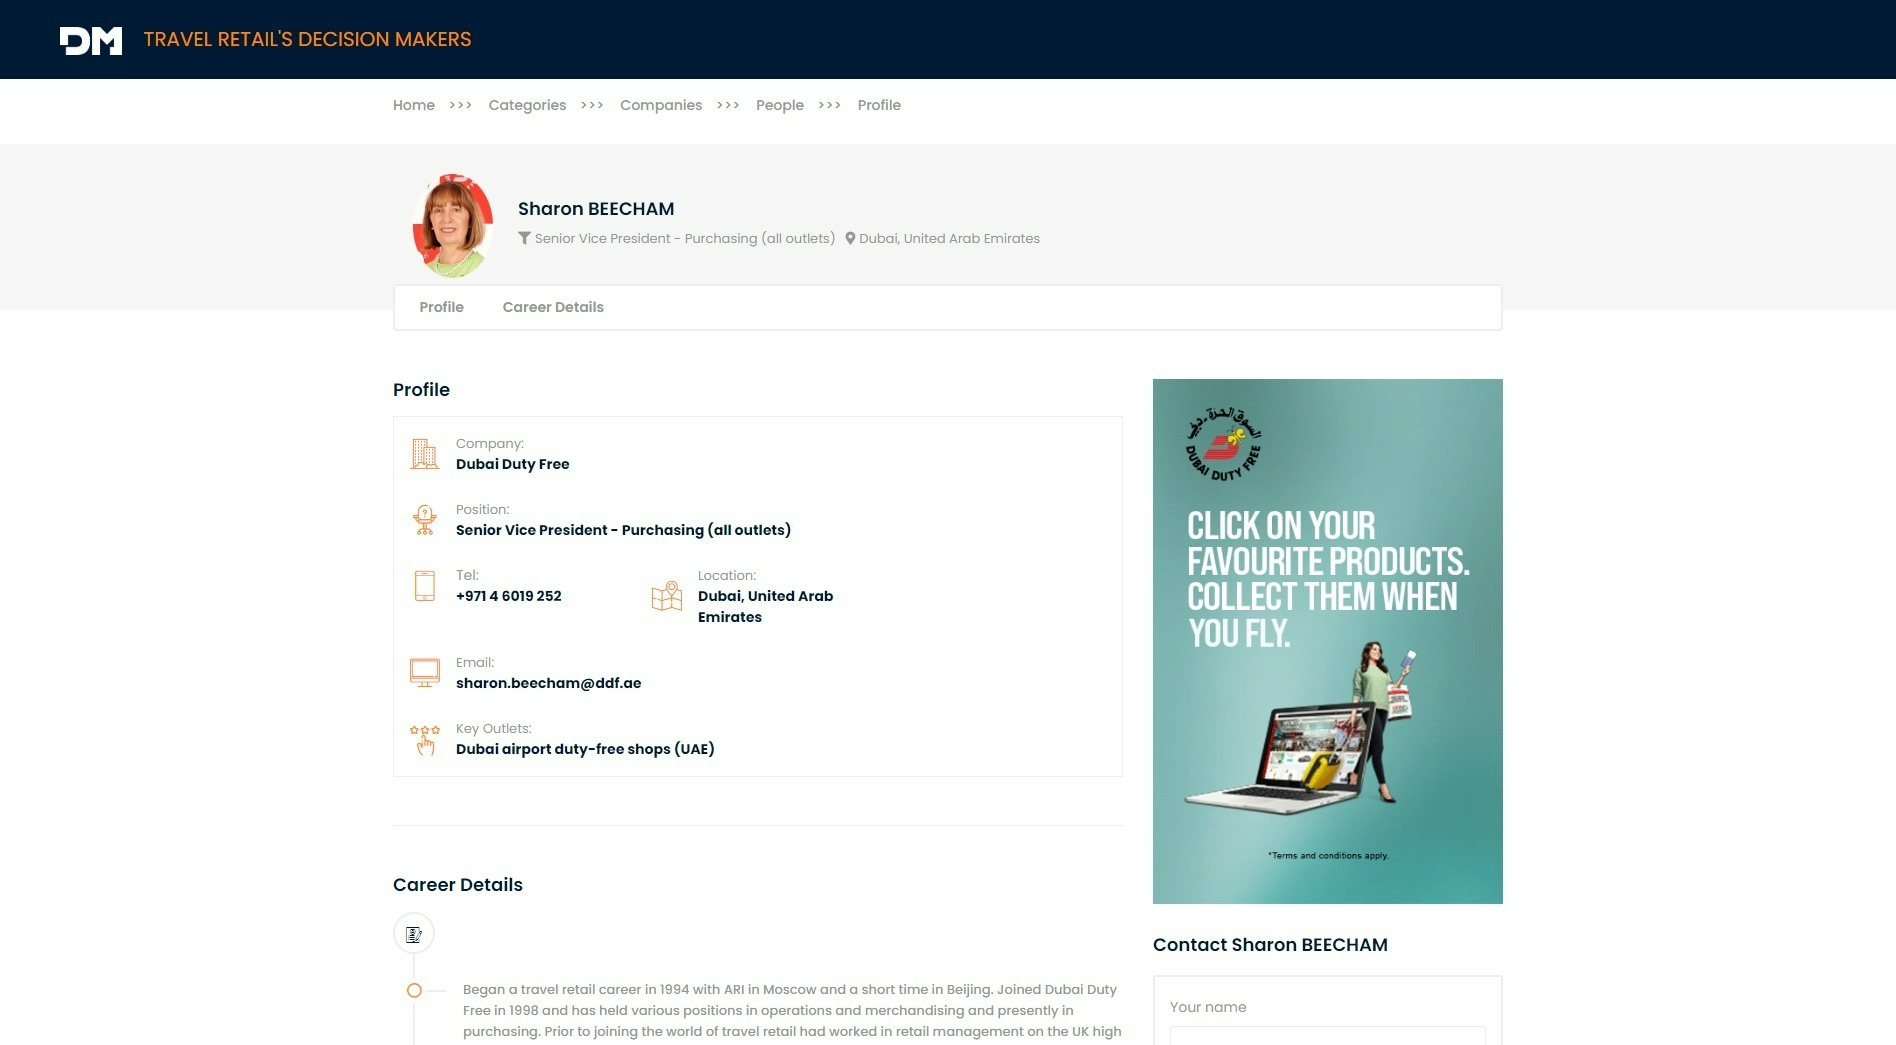Click the map pin icon beside Dubai
Viewport: 1896px width, 1045px height.
[x=850, y=238]
